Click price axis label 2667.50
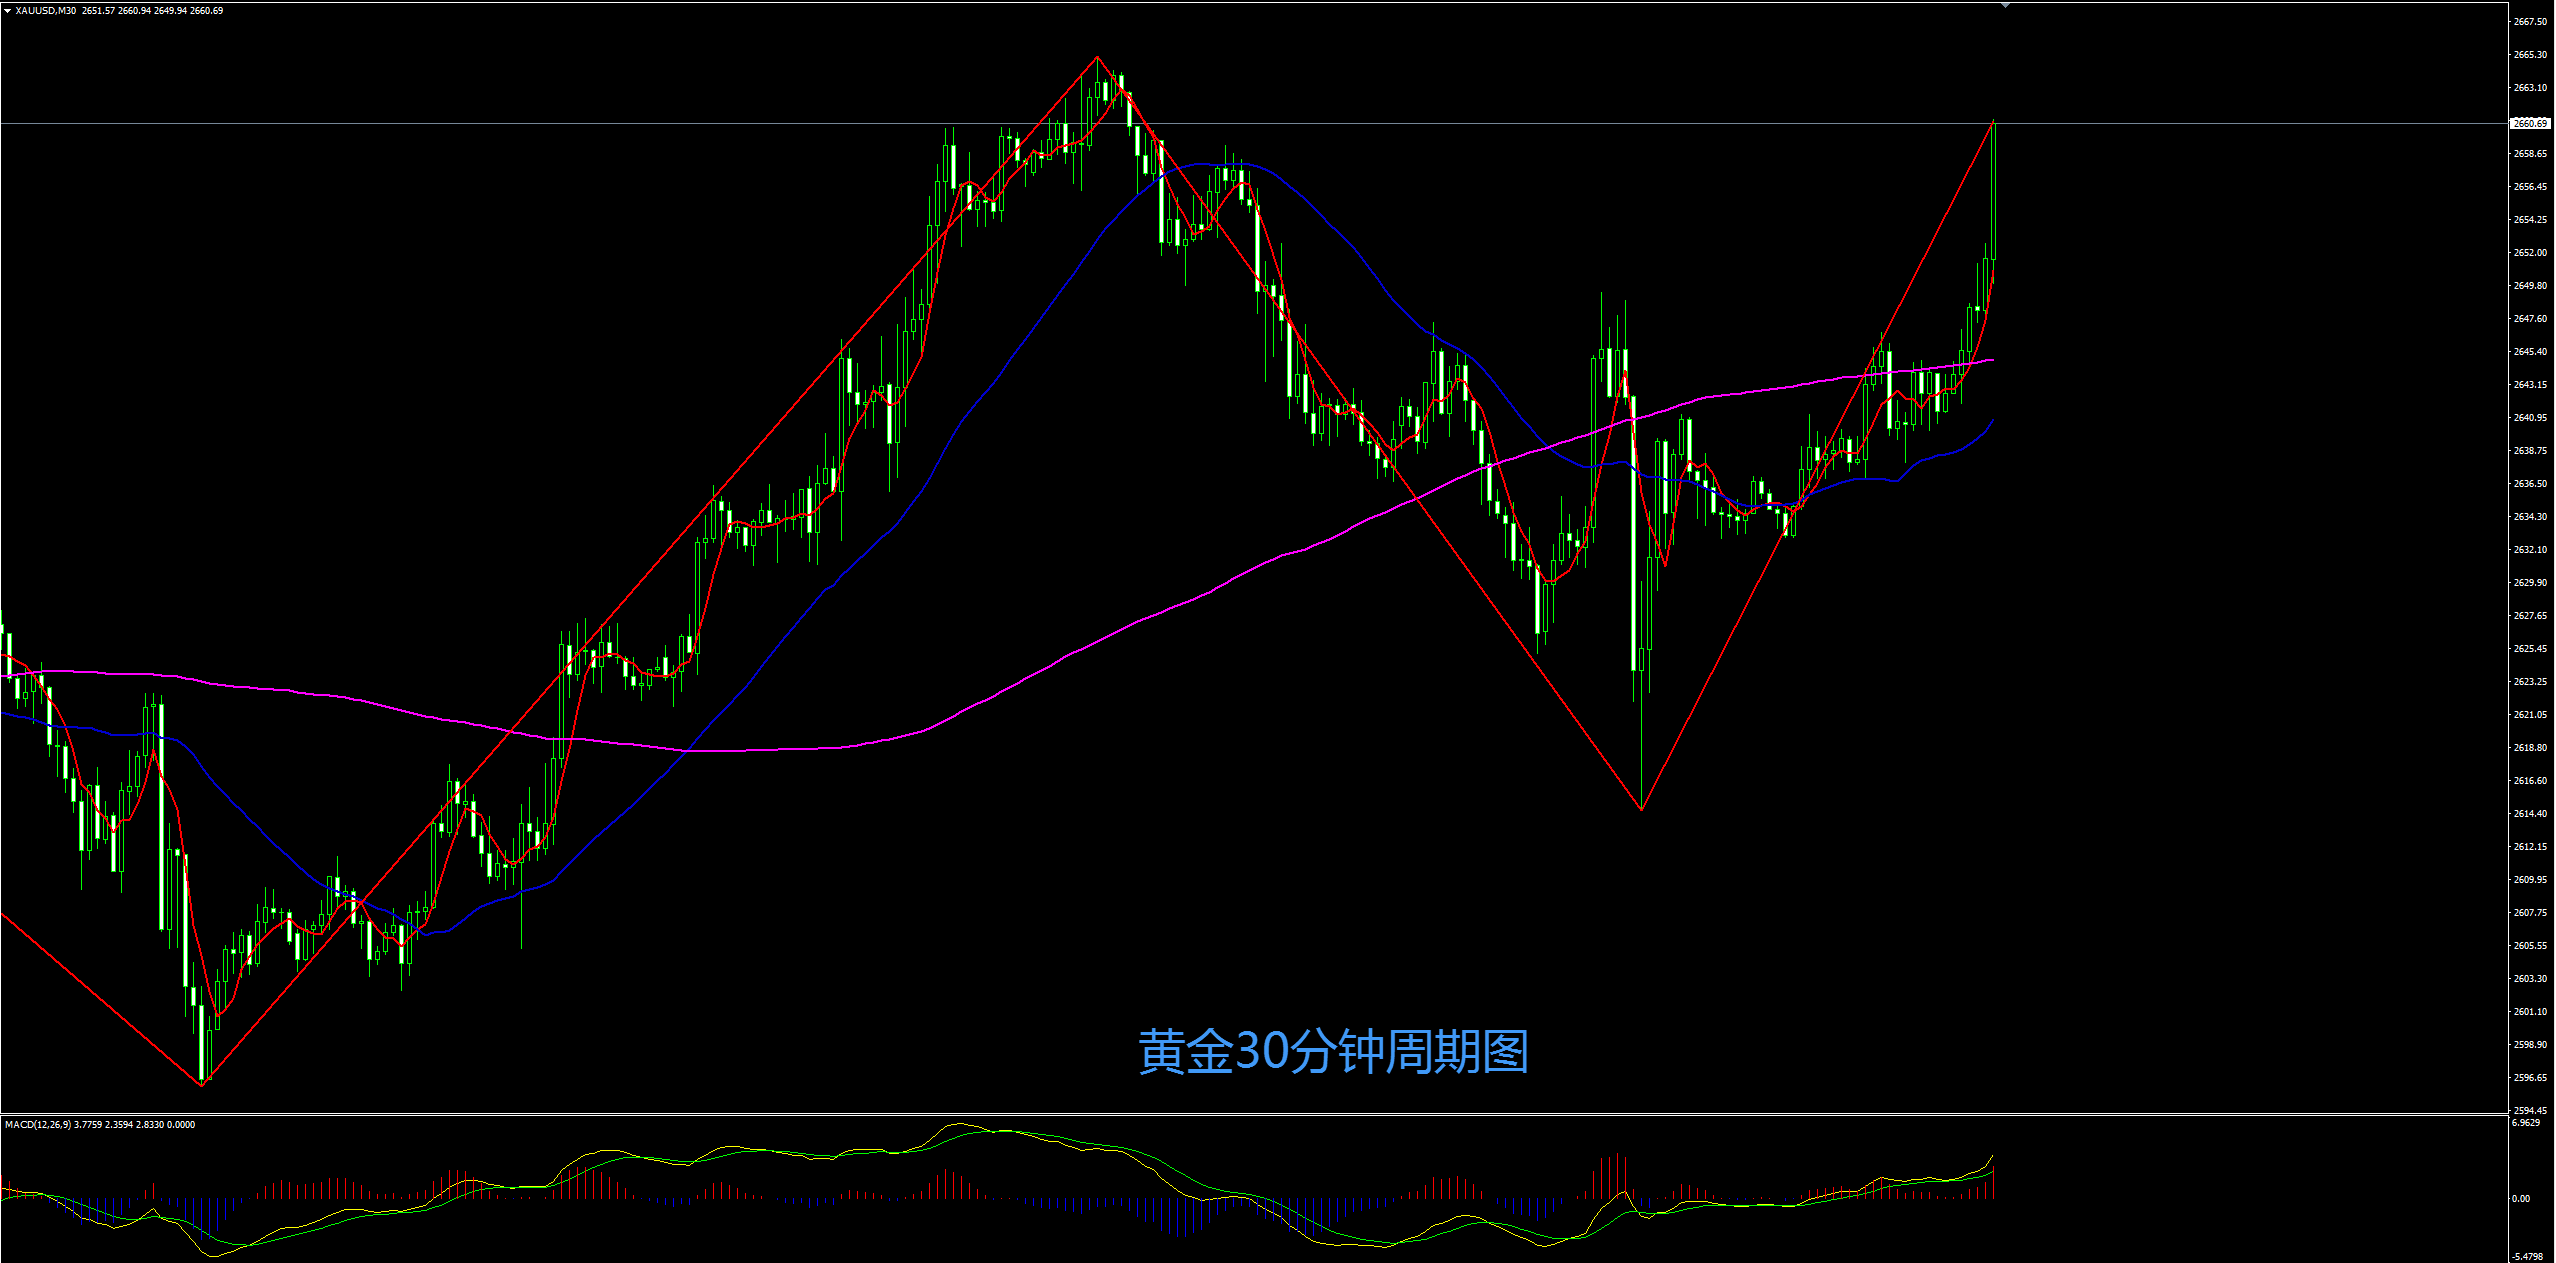 tap(2530, 22)
